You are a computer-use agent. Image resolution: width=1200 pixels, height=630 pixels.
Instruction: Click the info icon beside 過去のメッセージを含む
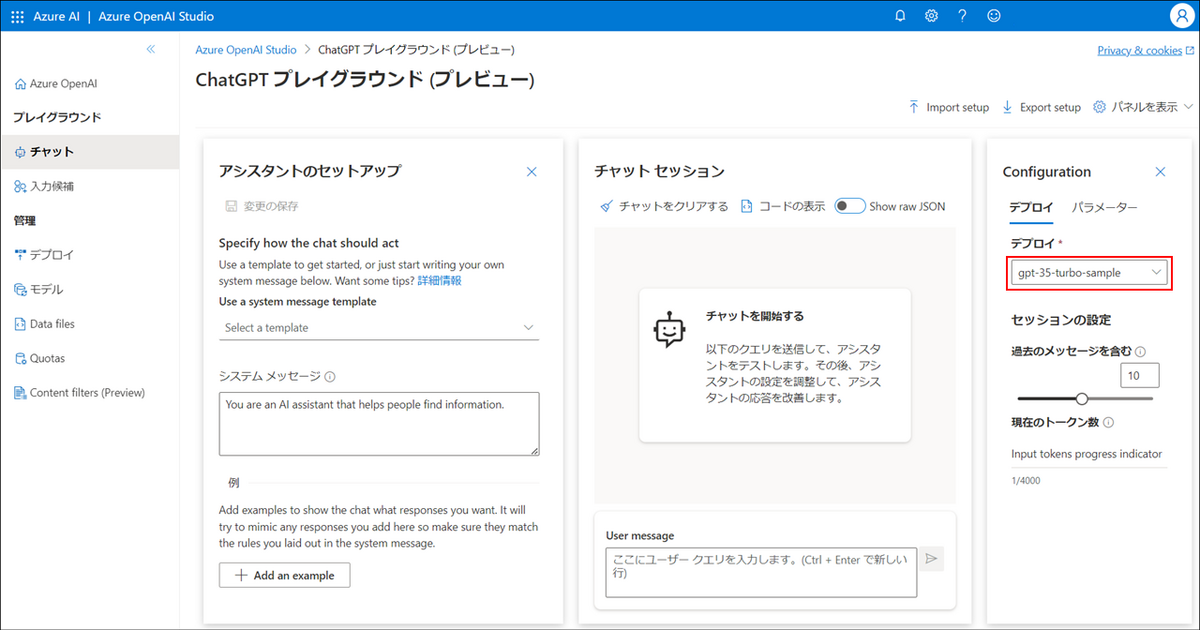pos(1141,352)
